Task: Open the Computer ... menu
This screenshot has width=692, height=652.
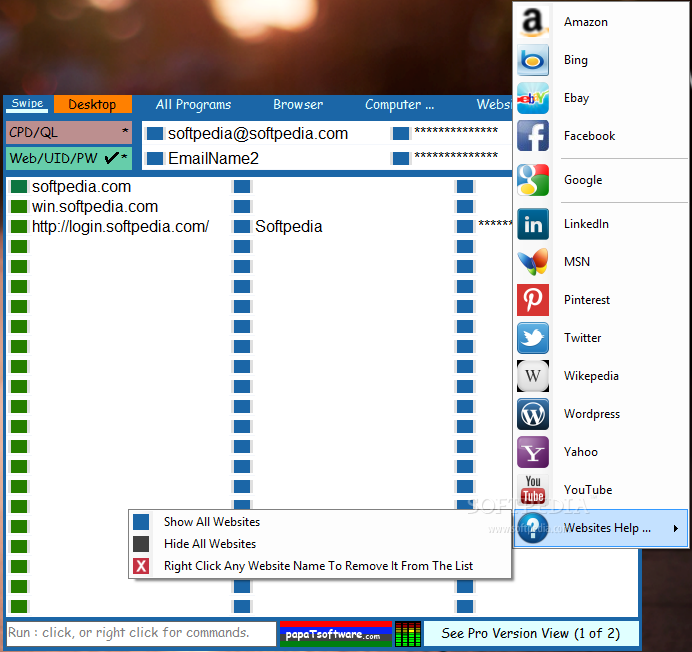Action: click(399, 105)
